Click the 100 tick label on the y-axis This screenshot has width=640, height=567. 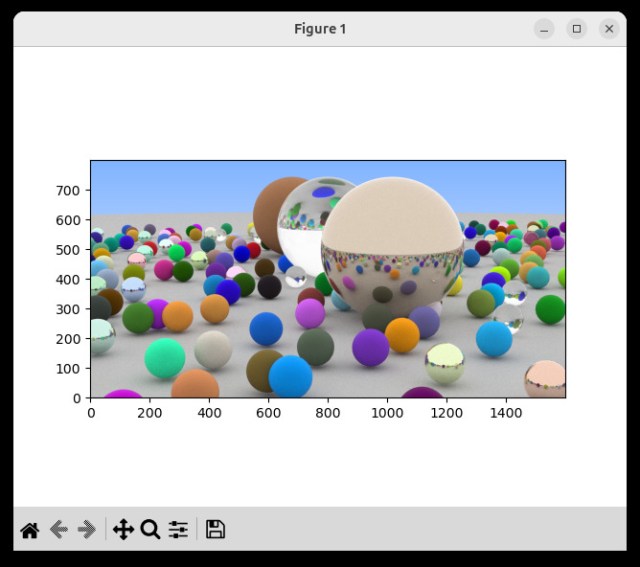pos(70,369)
